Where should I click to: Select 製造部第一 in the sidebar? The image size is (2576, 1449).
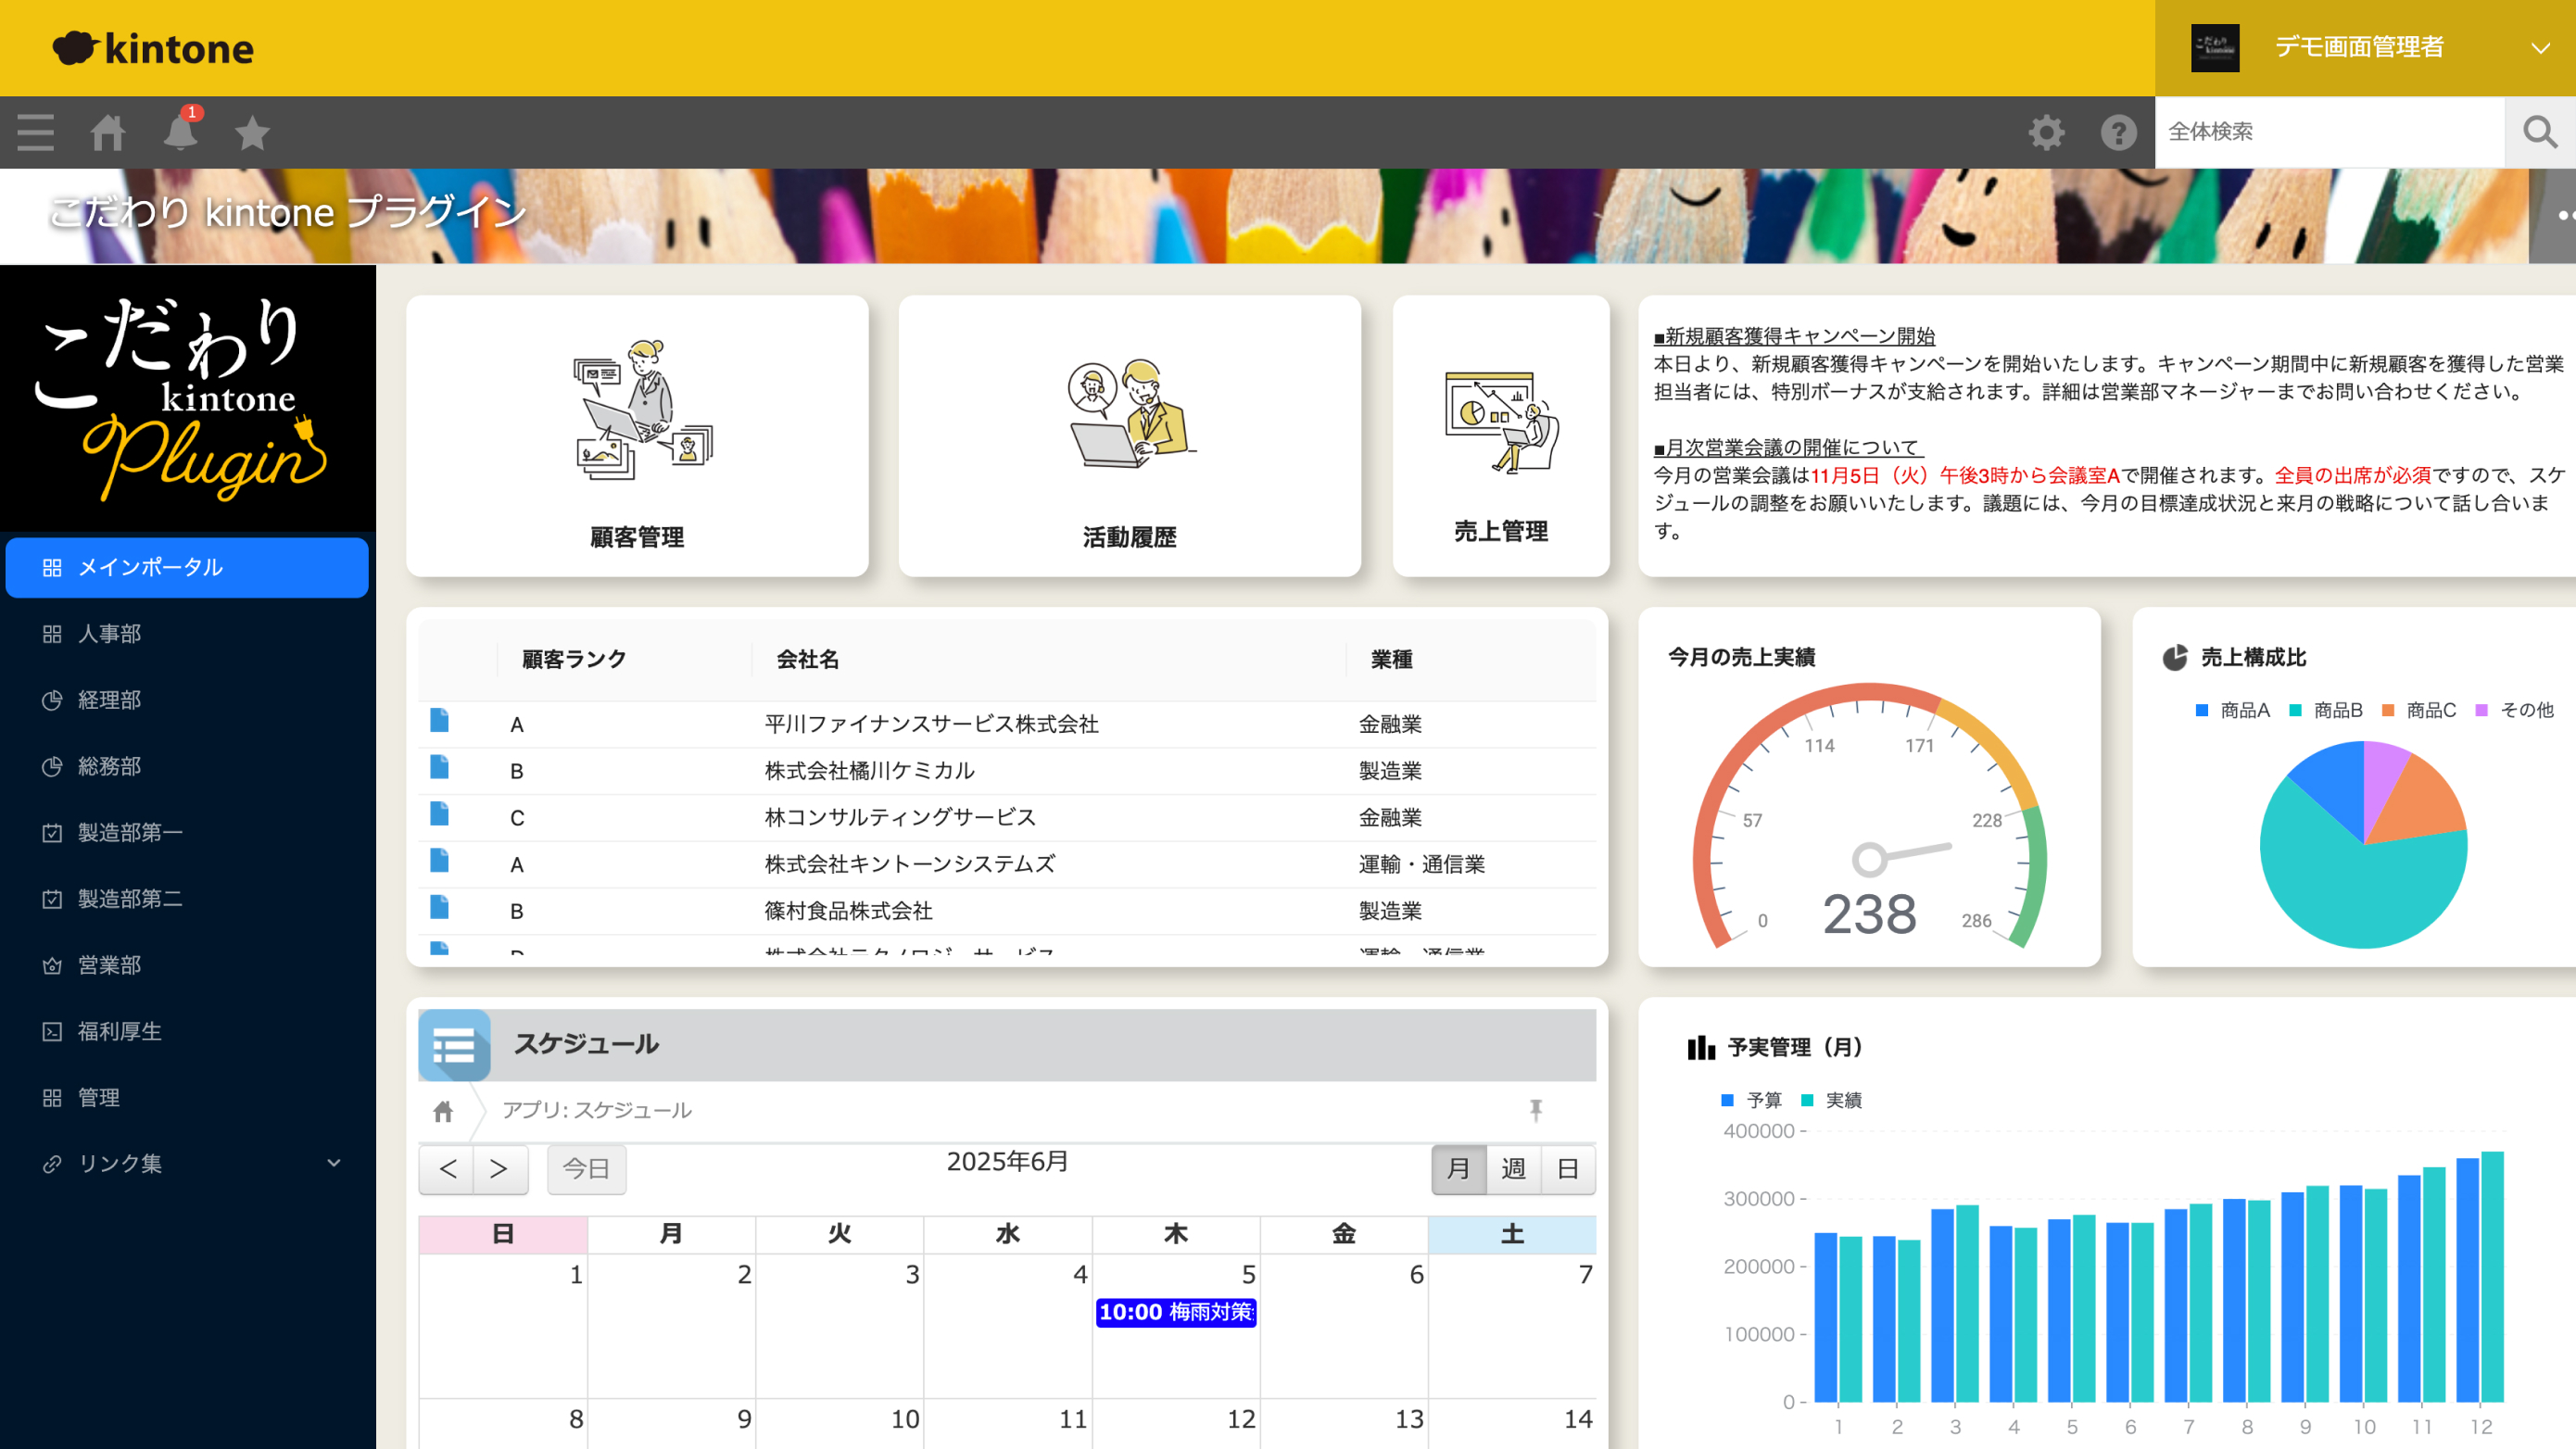pyautogui.click(x=187, y=832)
